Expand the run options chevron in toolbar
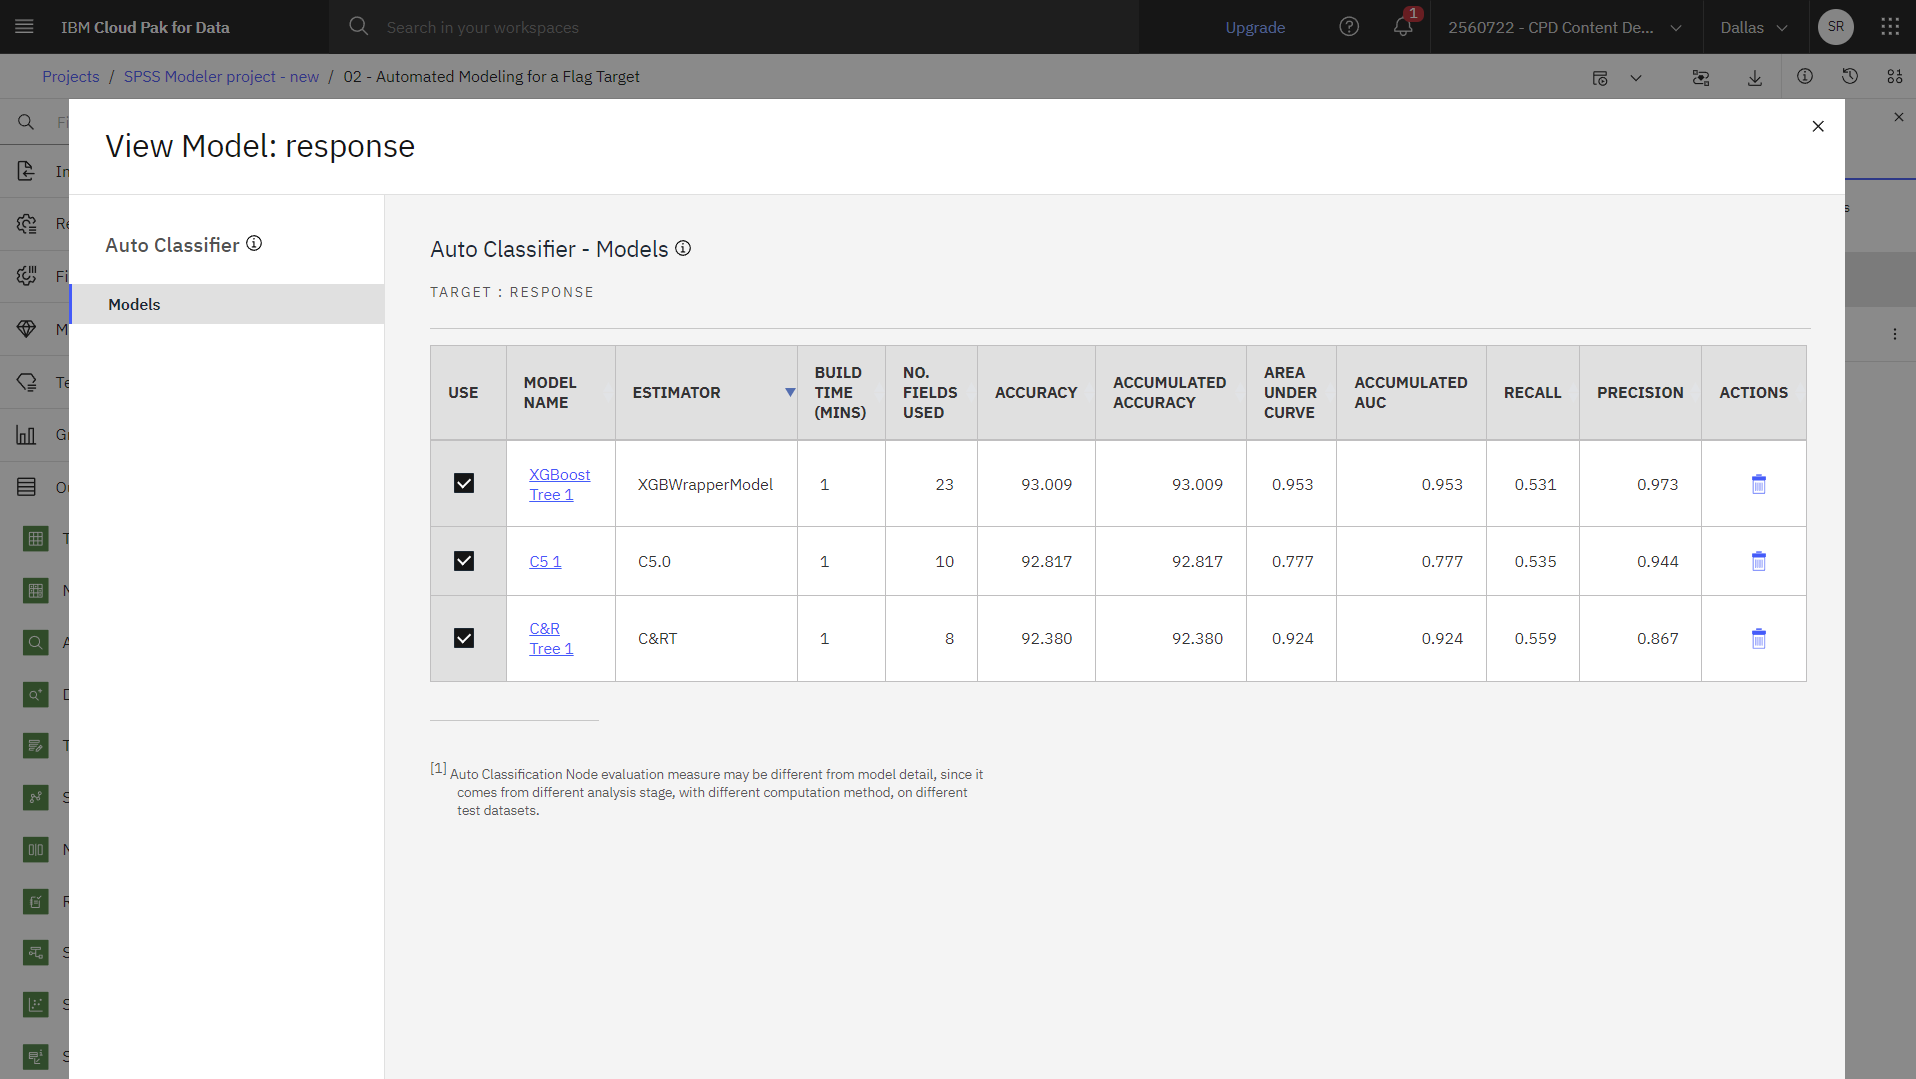The width and height of the screenshot is (1916, 1079). 1636,78
